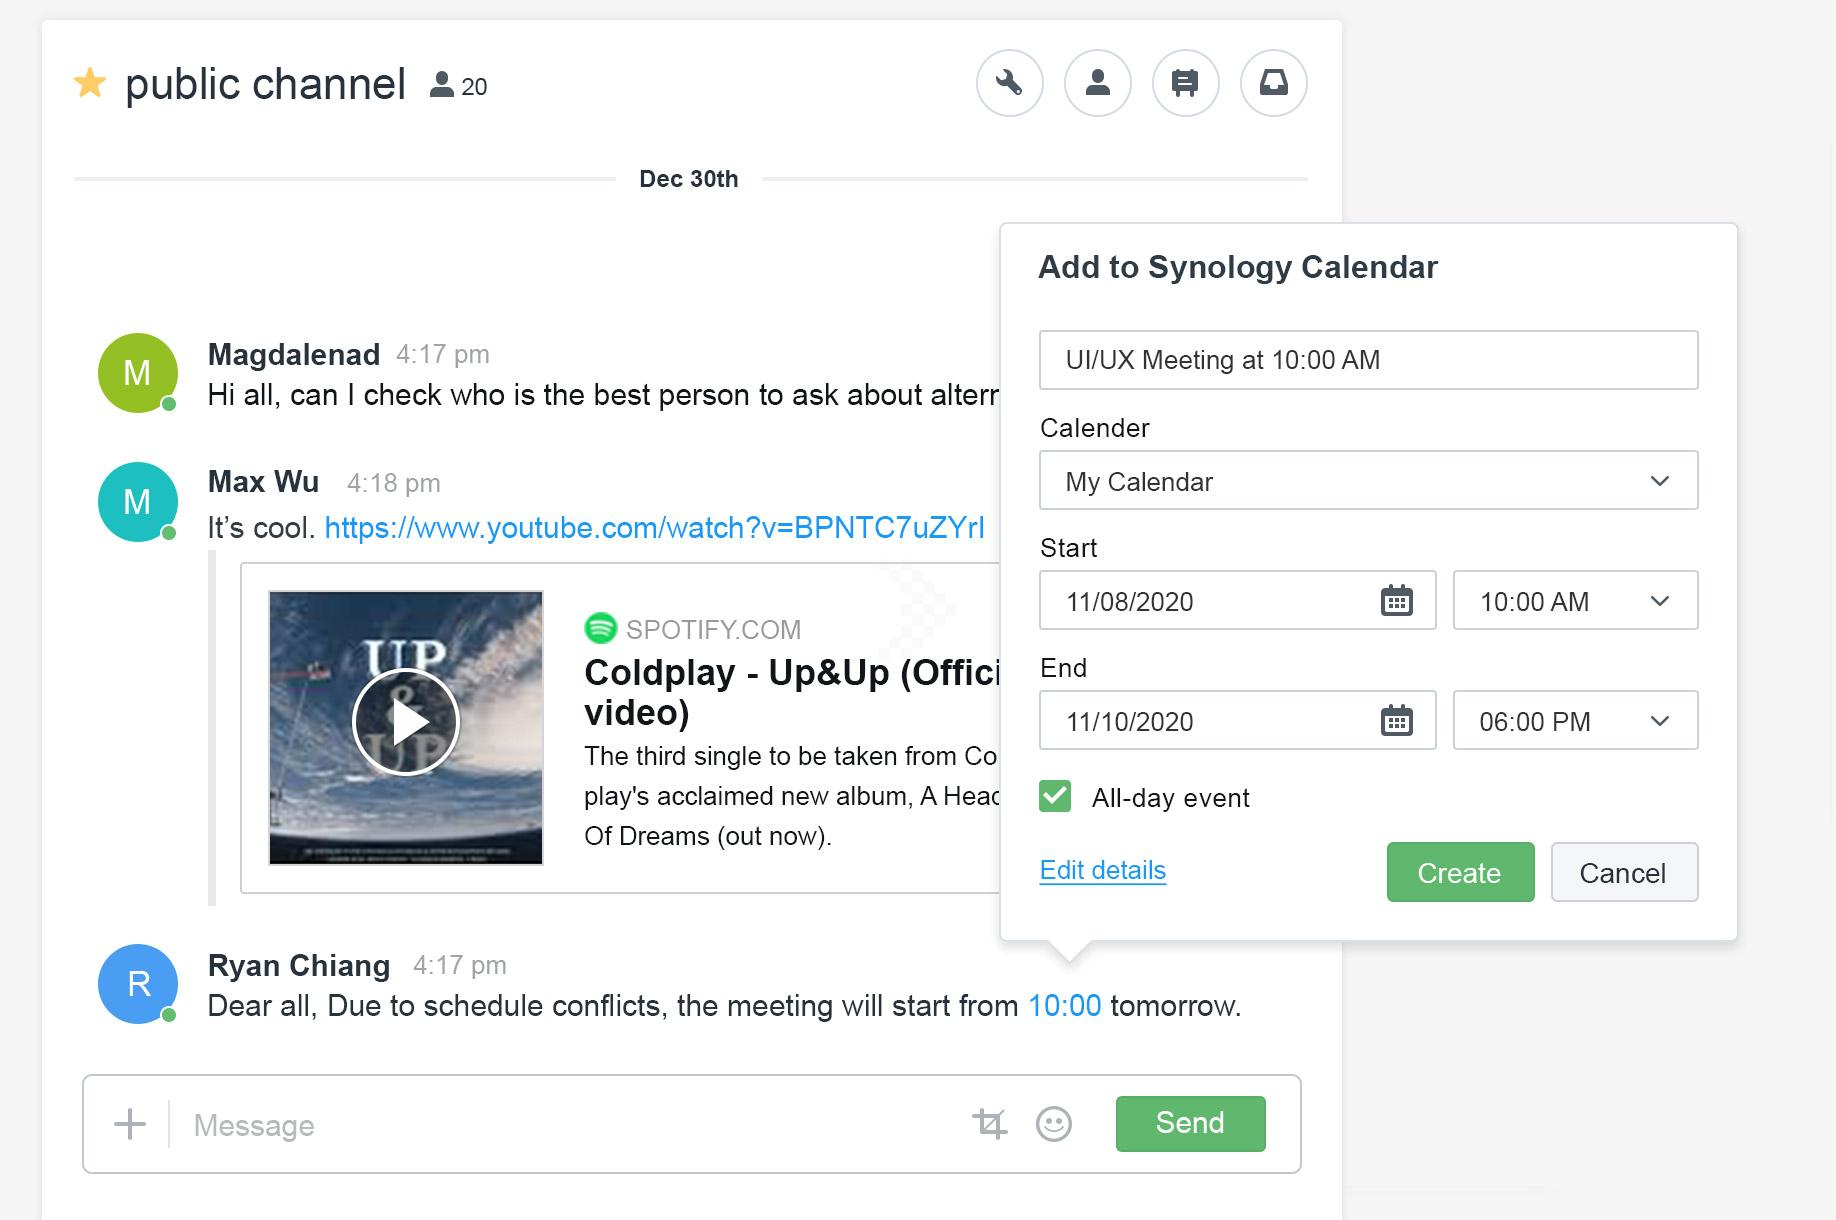Click the highlighted 10:00 time link

coord(1062,1006)
